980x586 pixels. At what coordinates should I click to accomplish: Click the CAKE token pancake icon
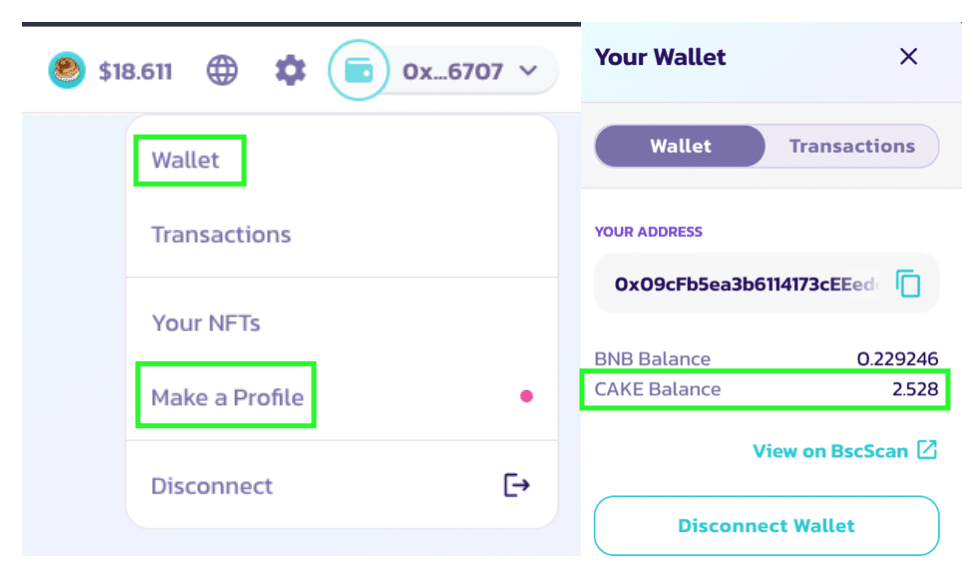click(x=67, y=71)
